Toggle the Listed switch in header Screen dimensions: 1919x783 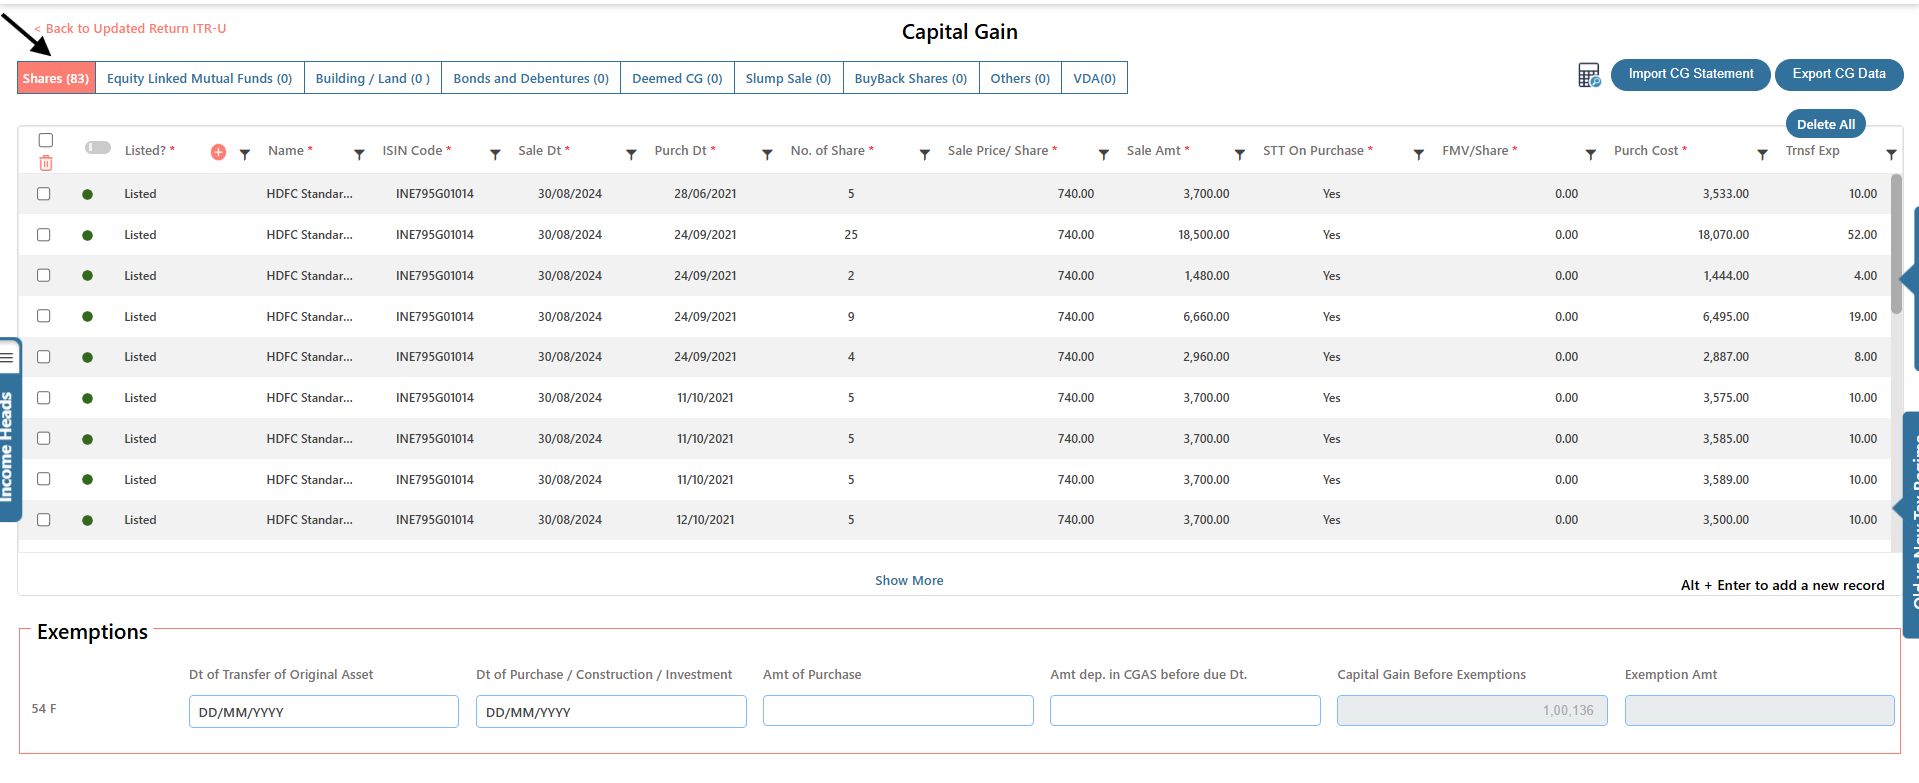pos(98,148)
